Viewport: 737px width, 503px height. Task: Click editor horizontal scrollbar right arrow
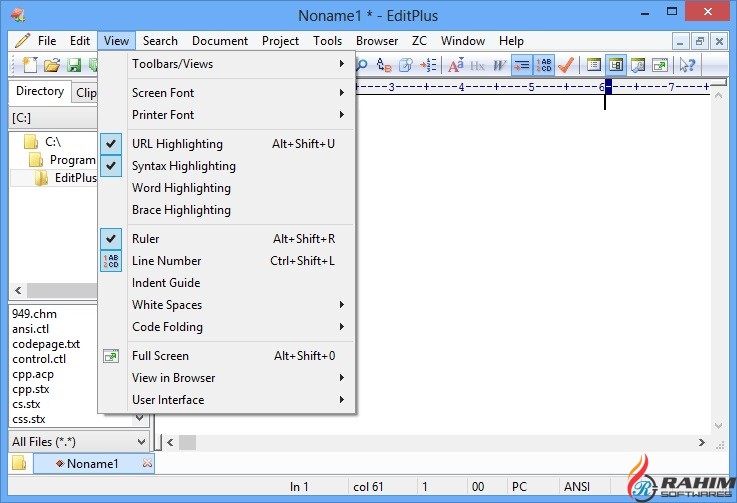(702, 442)
